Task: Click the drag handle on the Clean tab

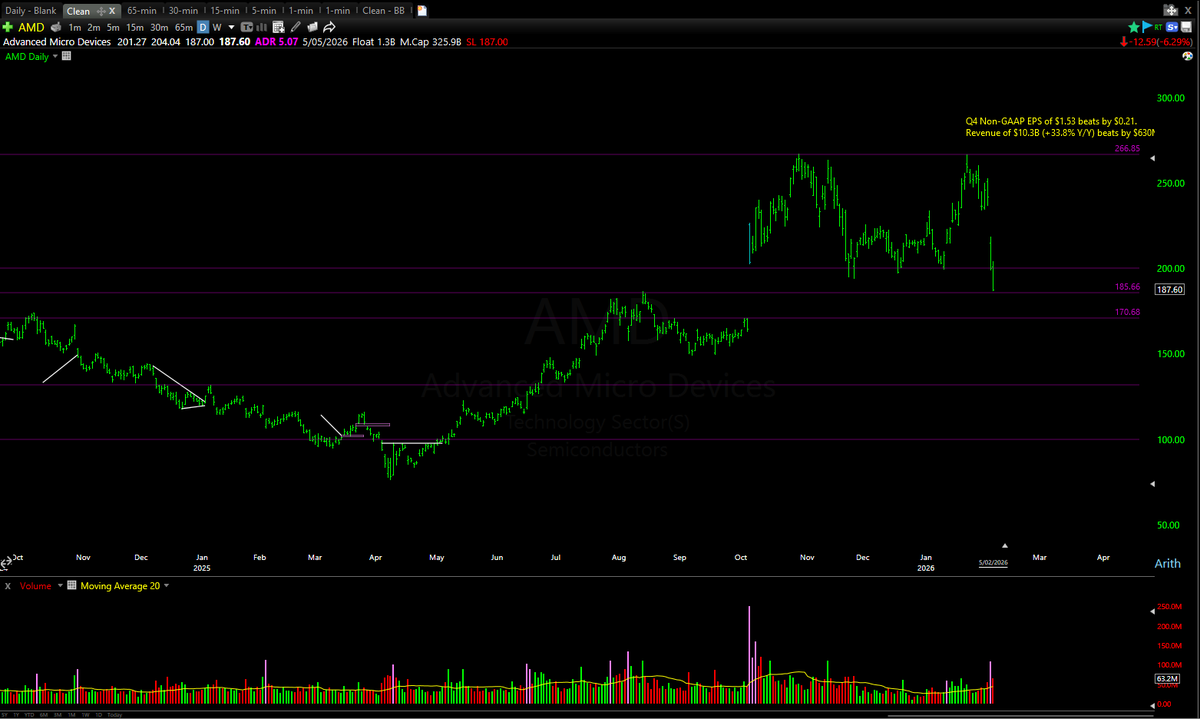Action: tap(100, 11)
